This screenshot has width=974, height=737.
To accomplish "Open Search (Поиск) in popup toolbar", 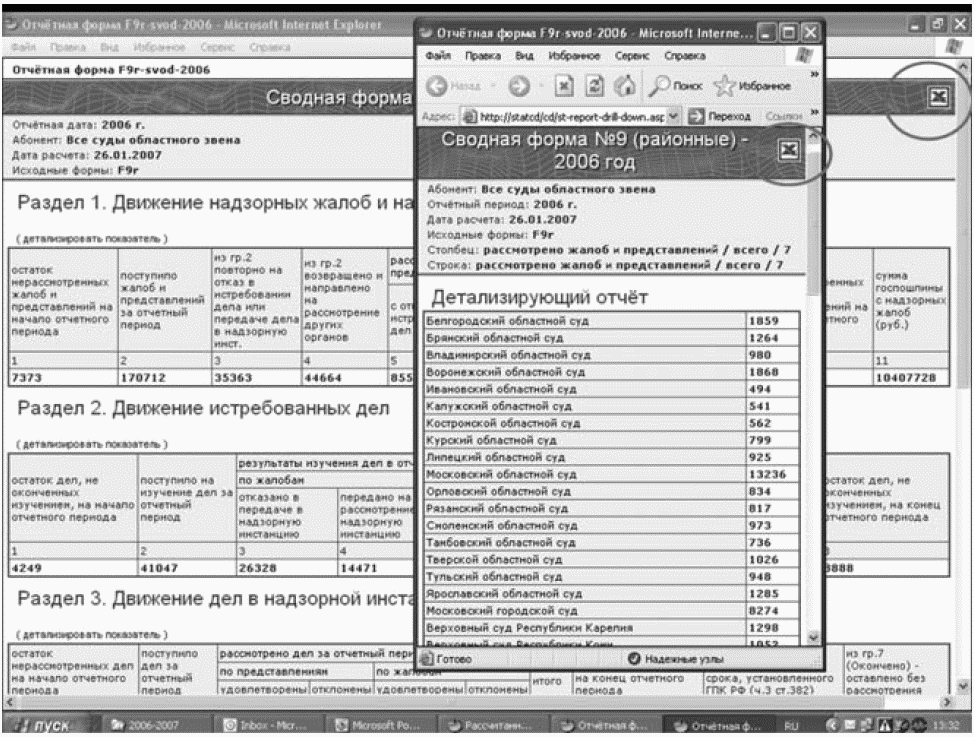I will coord(676,86).
